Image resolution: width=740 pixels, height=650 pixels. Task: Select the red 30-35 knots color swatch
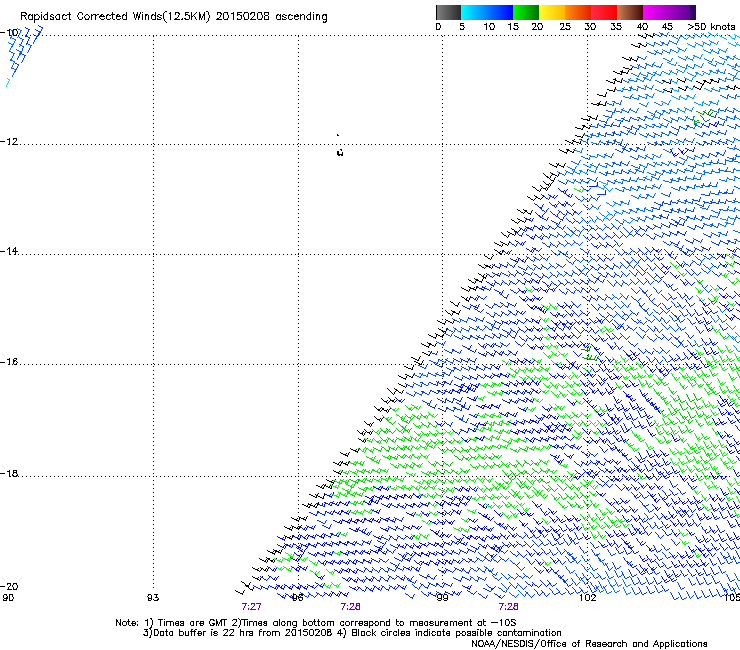[x=604, y=12]
